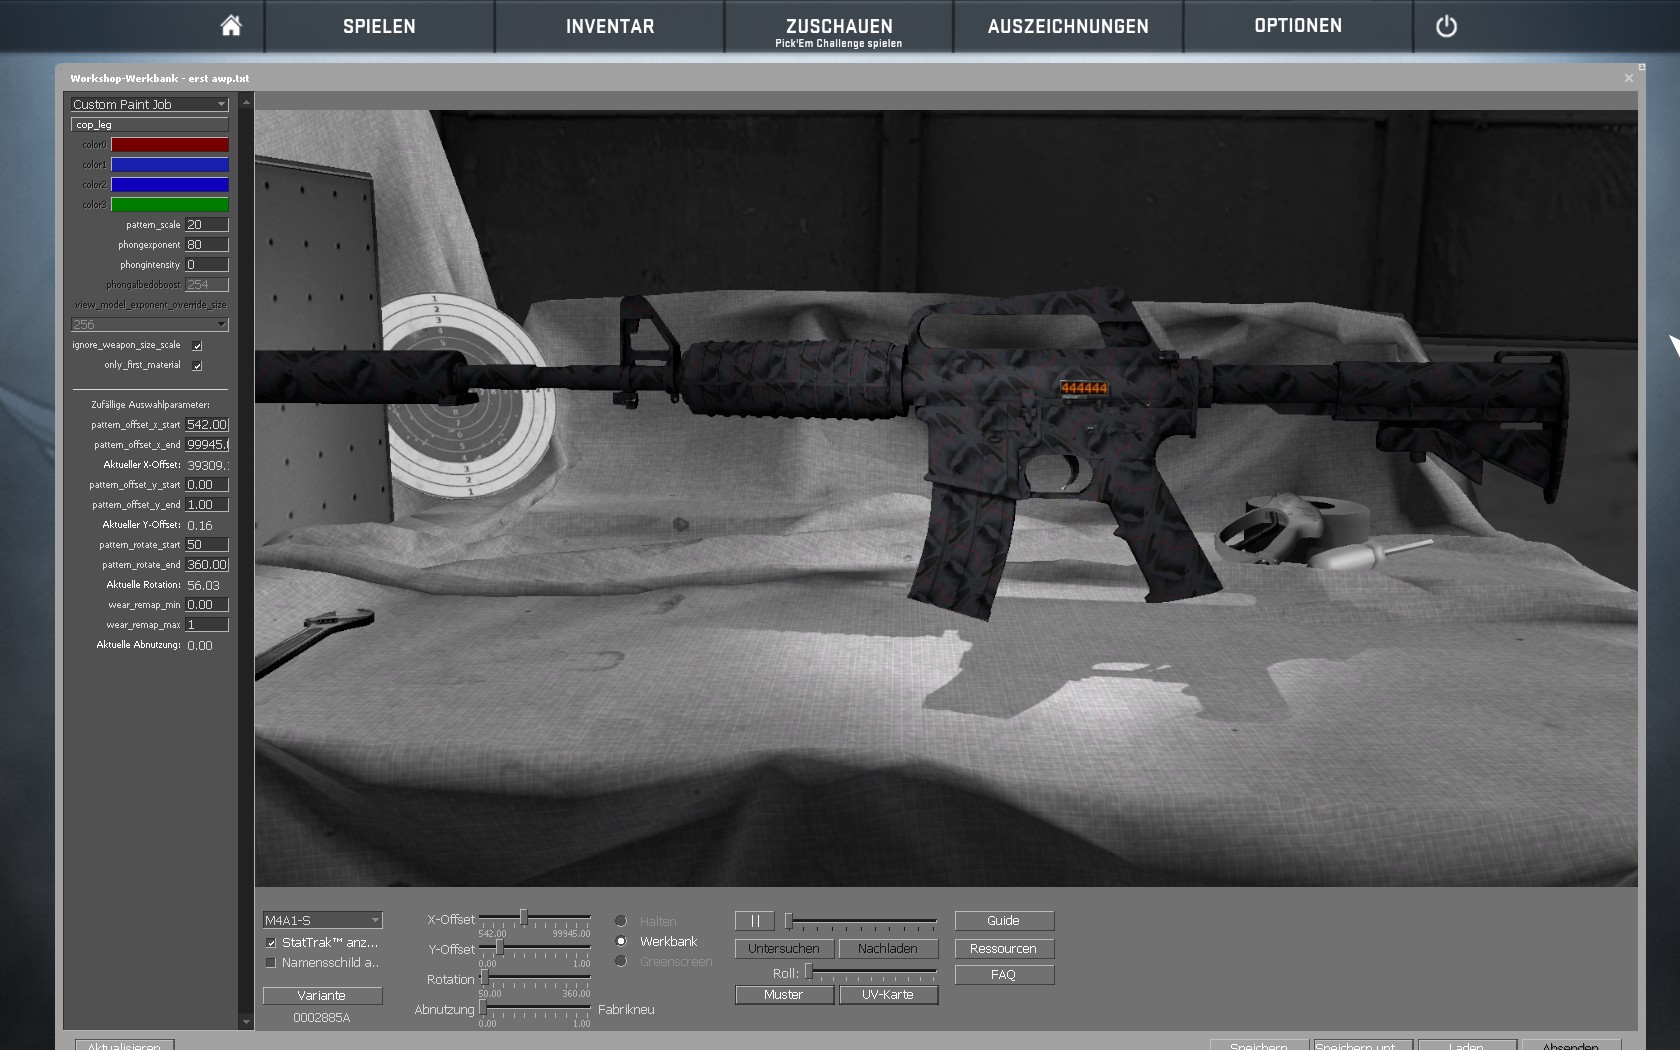1680x1050 pixels.
Task: Click the phongalbedoboost input field
Action: click(x=207, y=285)
